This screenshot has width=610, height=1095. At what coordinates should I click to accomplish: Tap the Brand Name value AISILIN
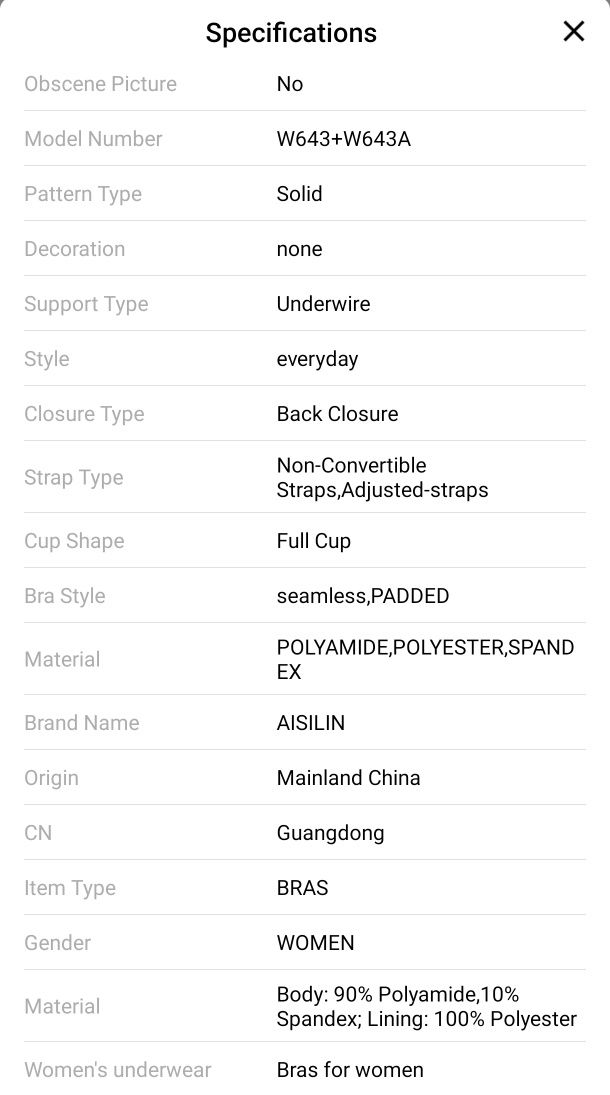[310, 723]
